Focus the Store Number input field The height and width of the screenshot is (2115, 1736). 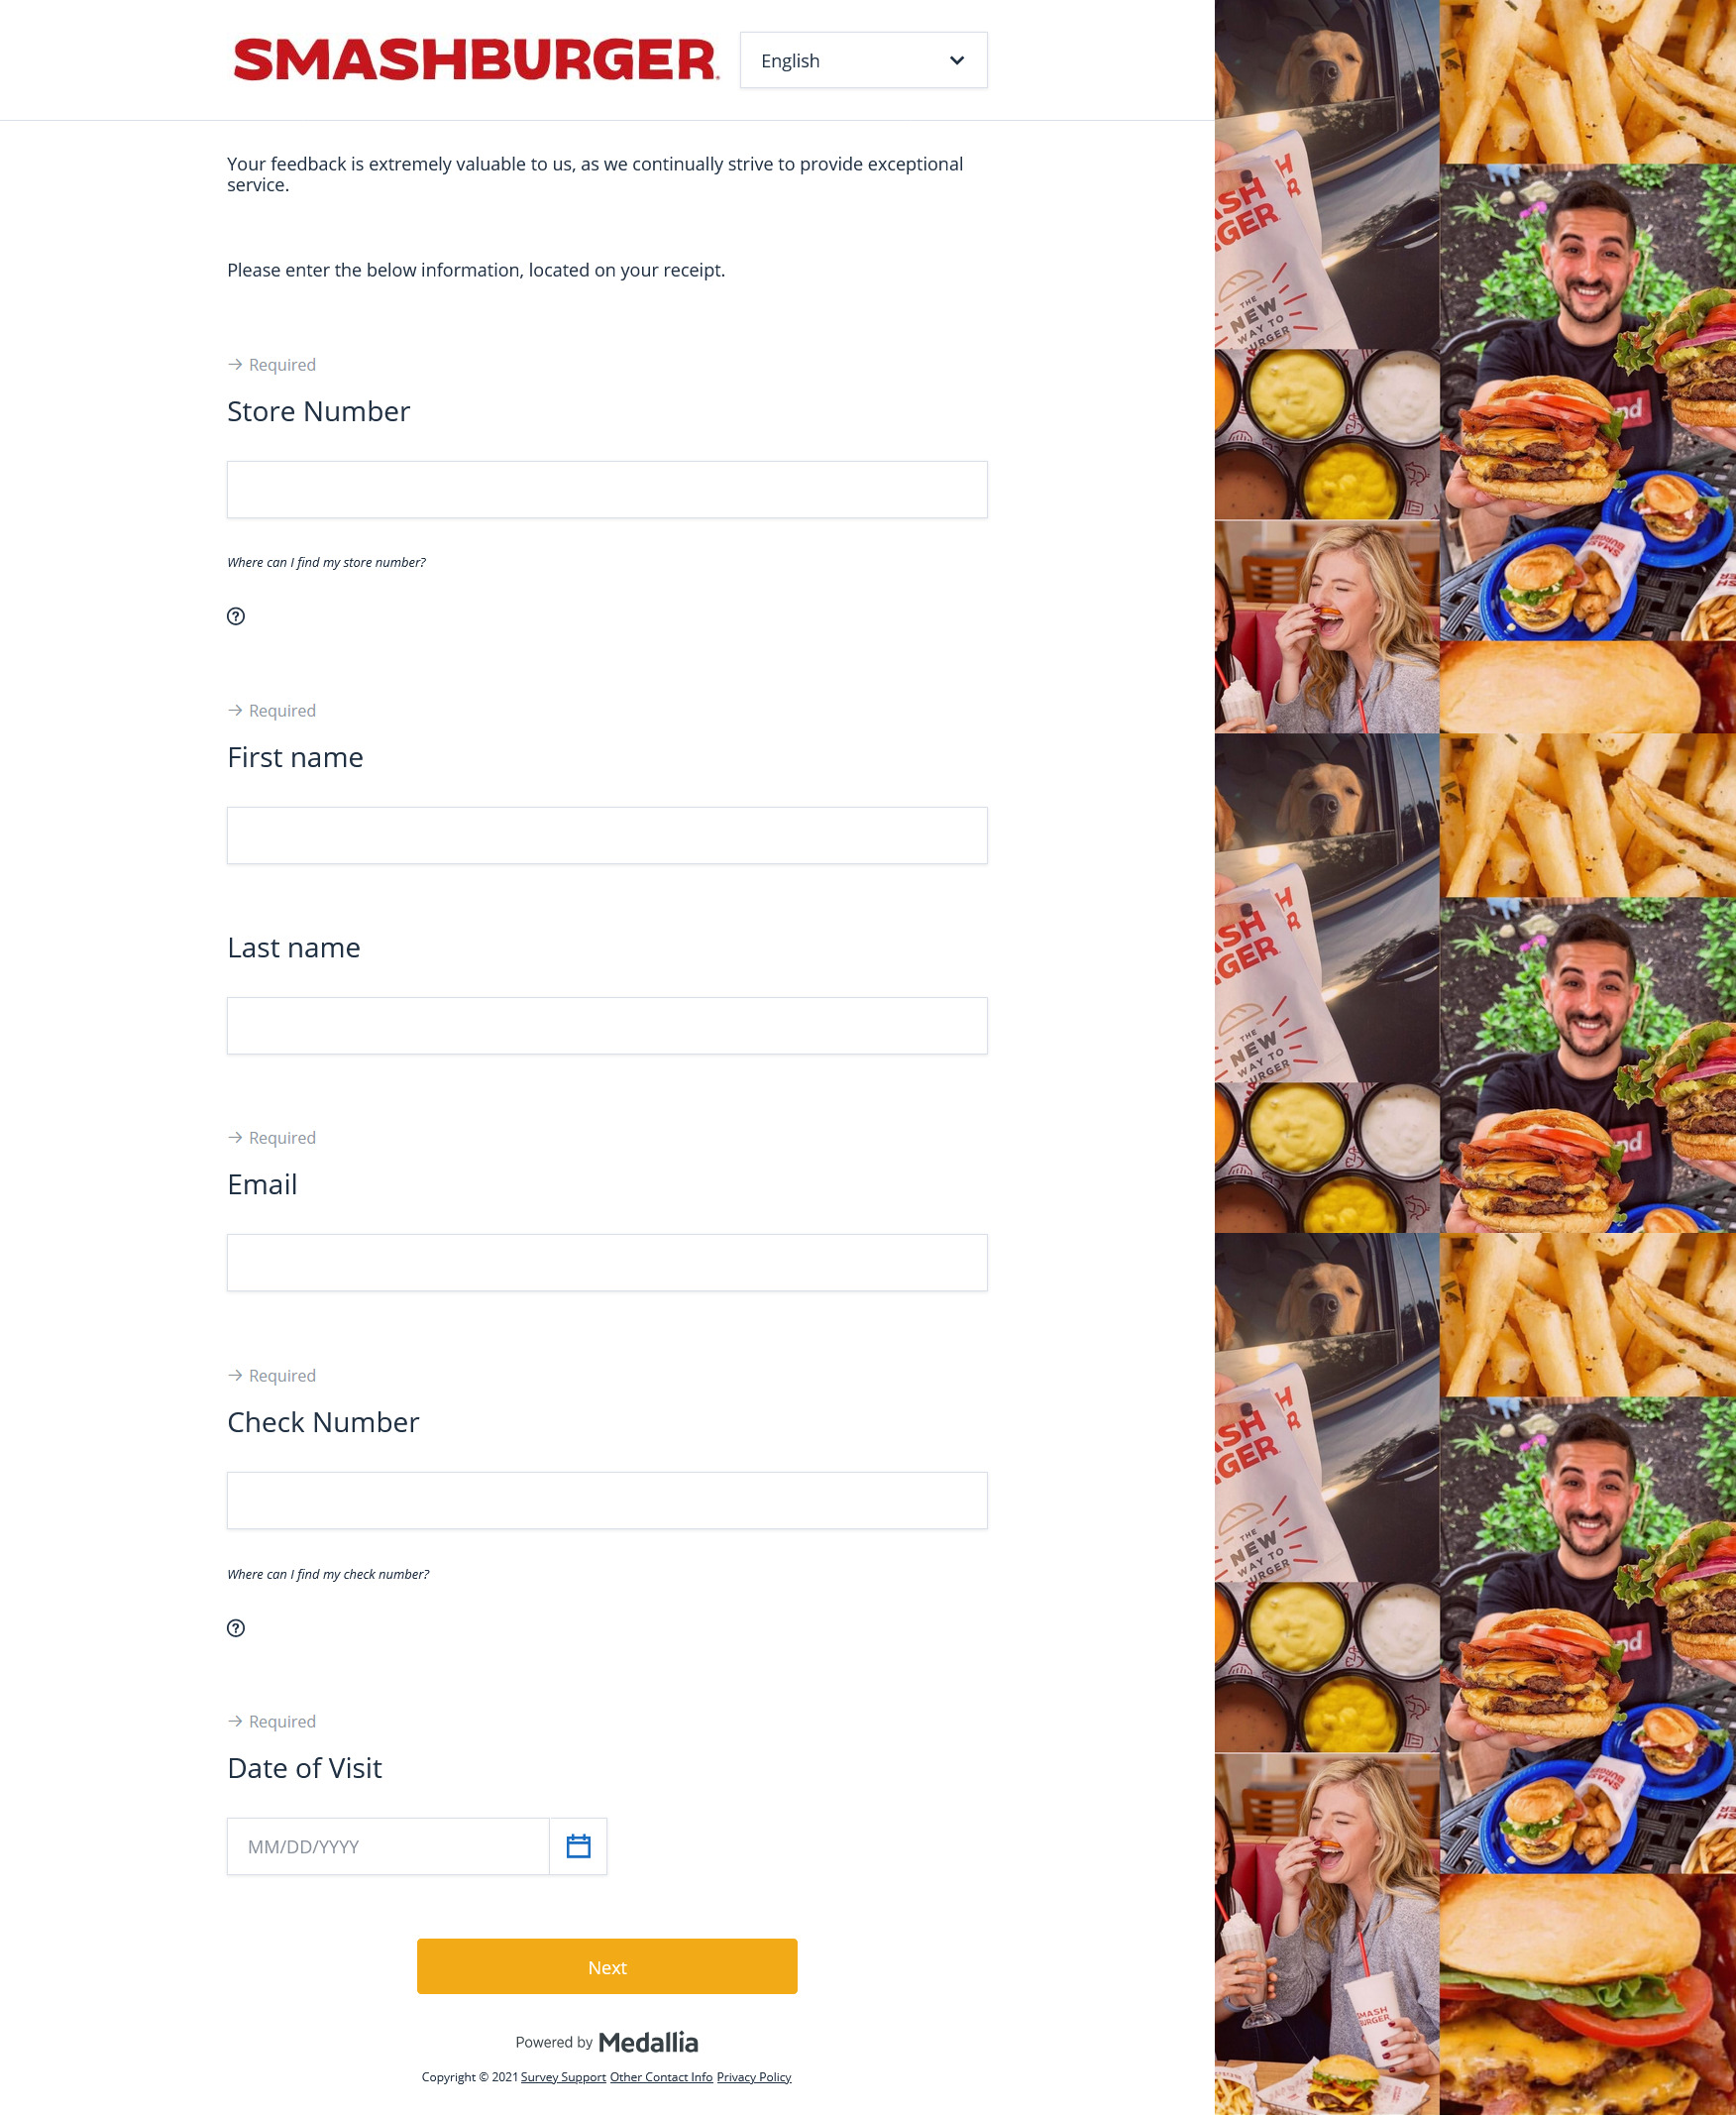(607, 490)
